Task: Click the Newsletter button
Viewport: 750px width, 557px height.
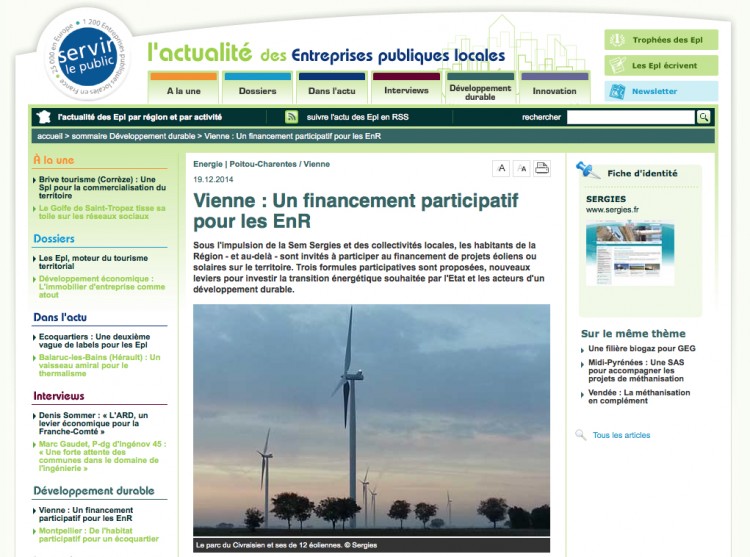Action: pos(661,91)
